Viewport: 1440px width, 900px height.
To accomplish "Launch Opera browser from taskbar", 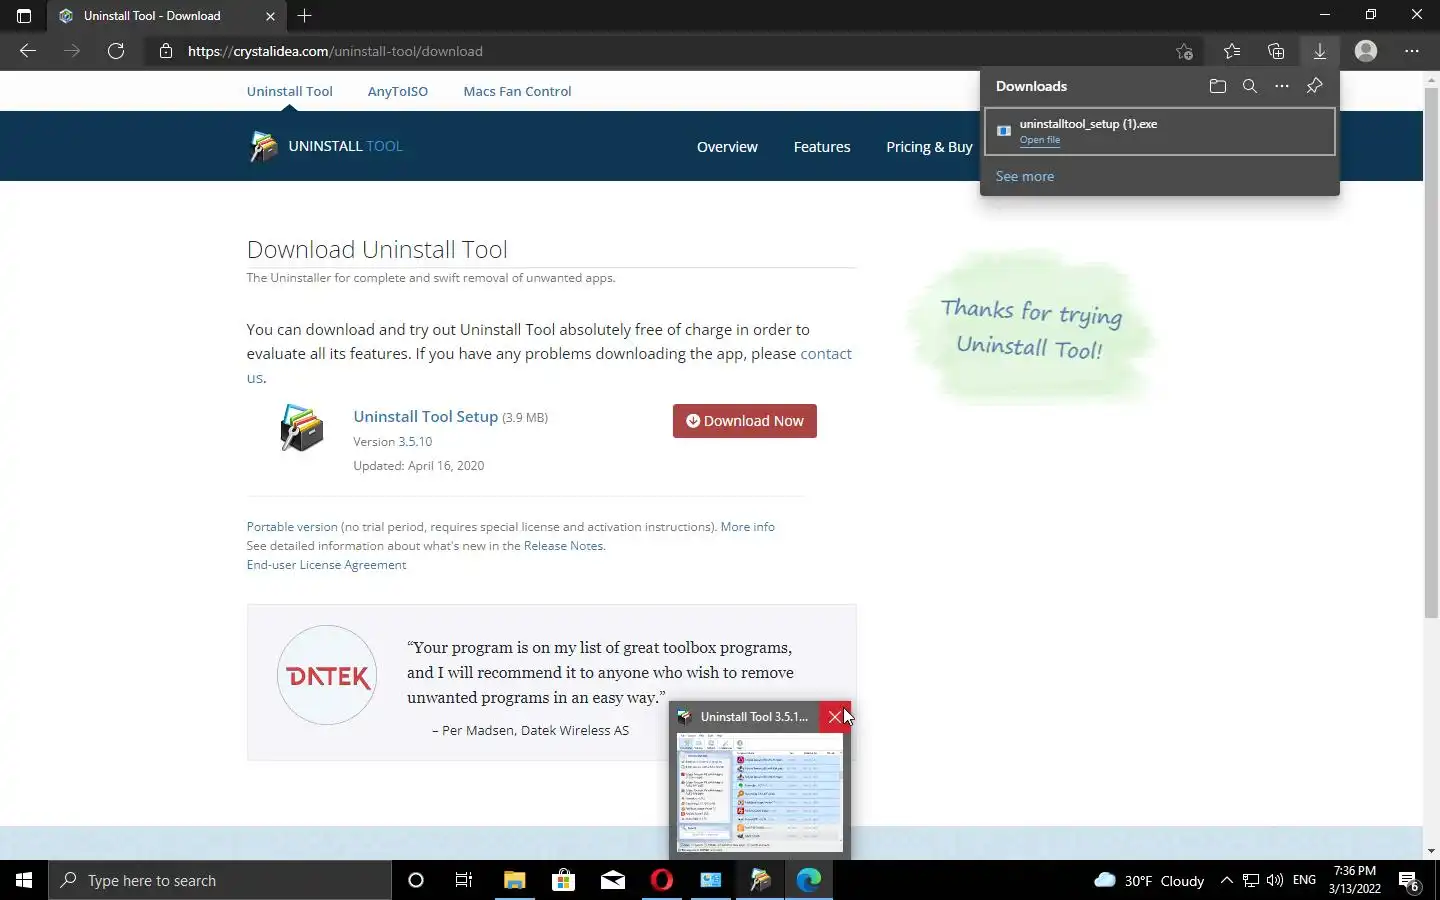I will click(x=661, y=880).
